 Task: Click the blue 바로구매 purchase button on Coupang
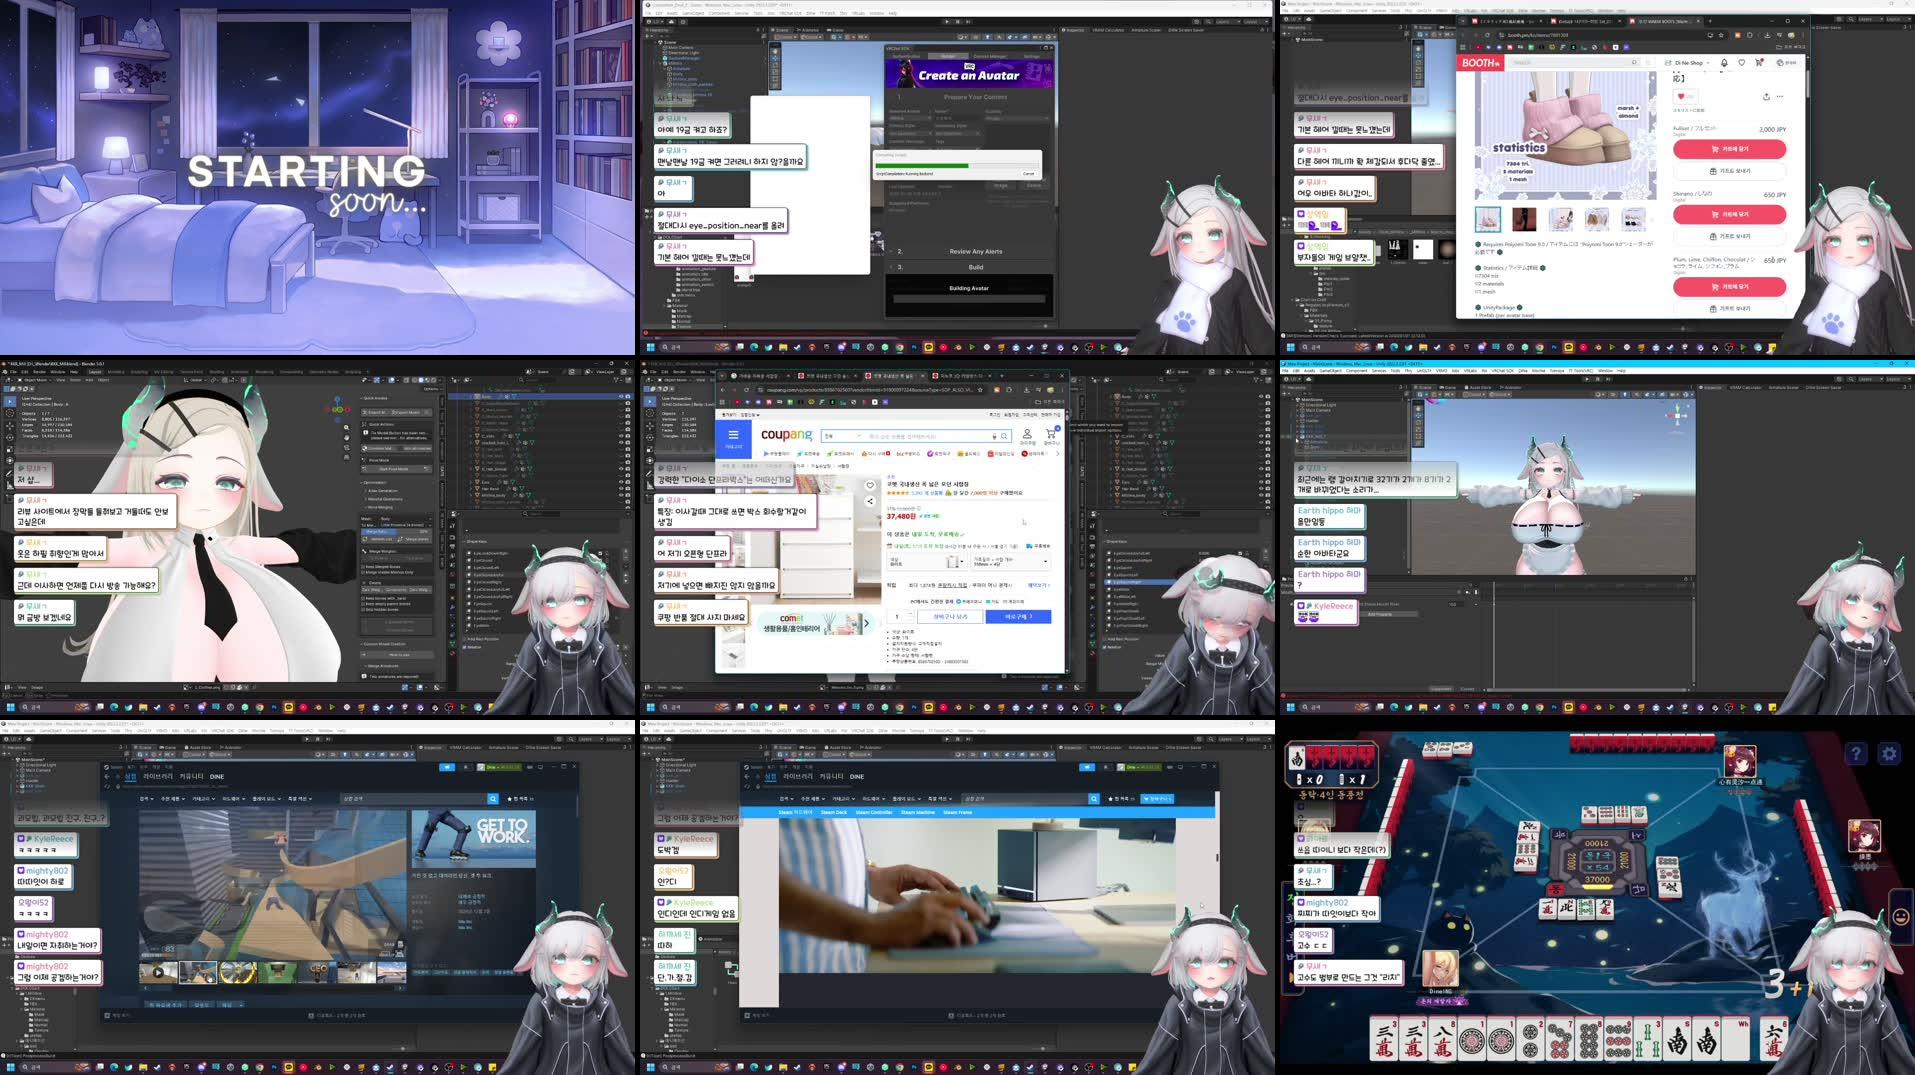pyautogui.click(x=1017, y=617)
